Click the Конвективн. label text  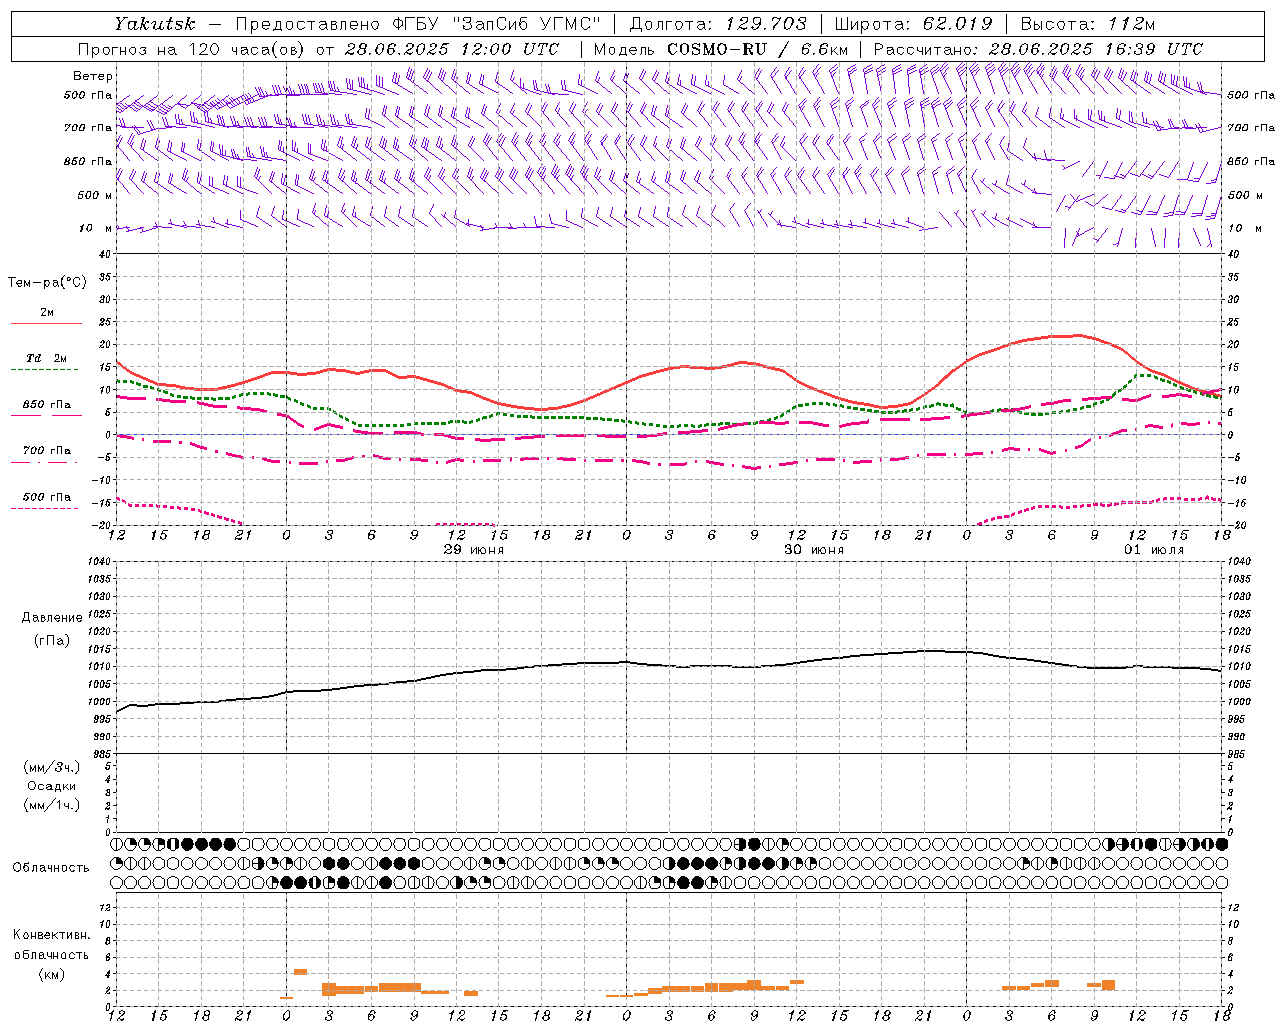pos(51,935)
